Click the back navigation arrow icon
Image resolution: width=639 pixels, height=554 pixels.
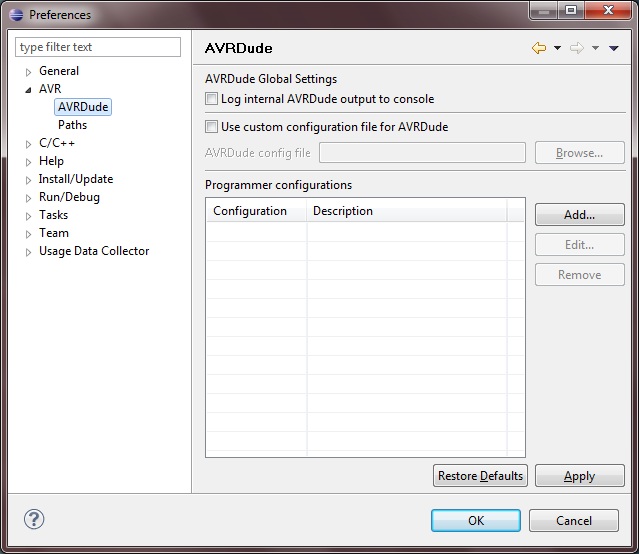pos(539,48)
